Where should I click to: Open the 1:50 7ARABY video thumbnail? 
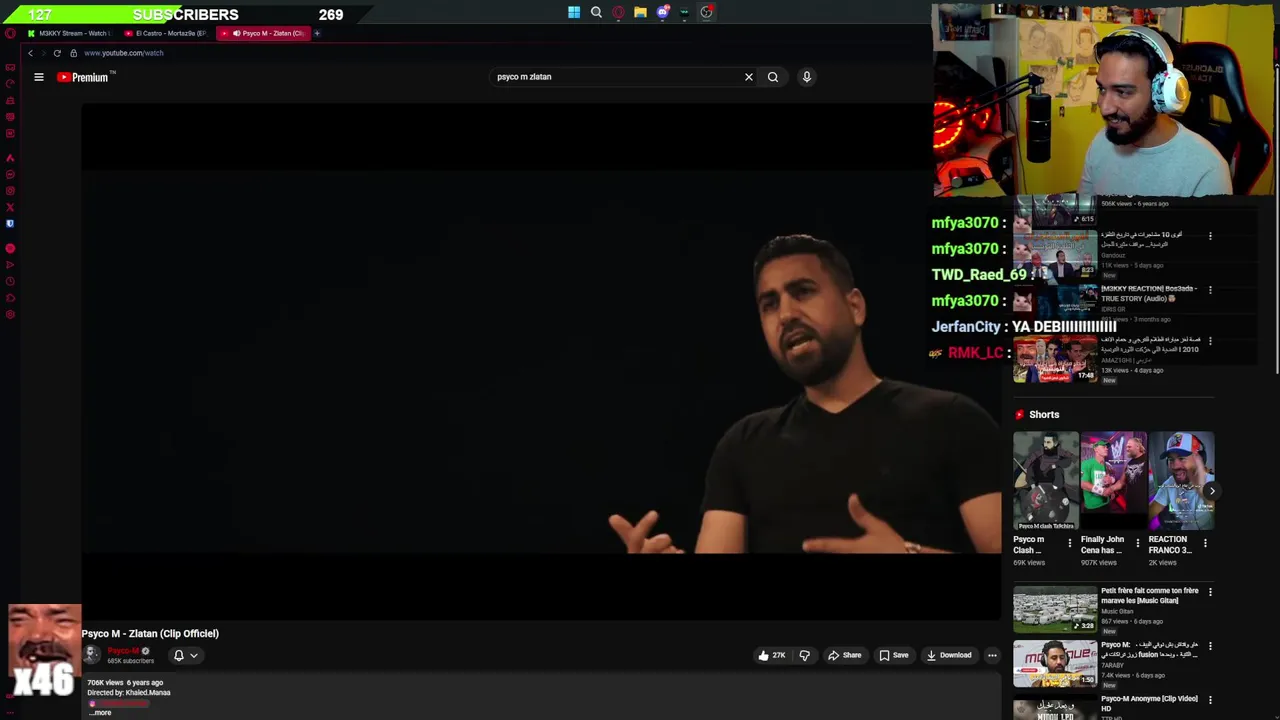pos(1055,664)
